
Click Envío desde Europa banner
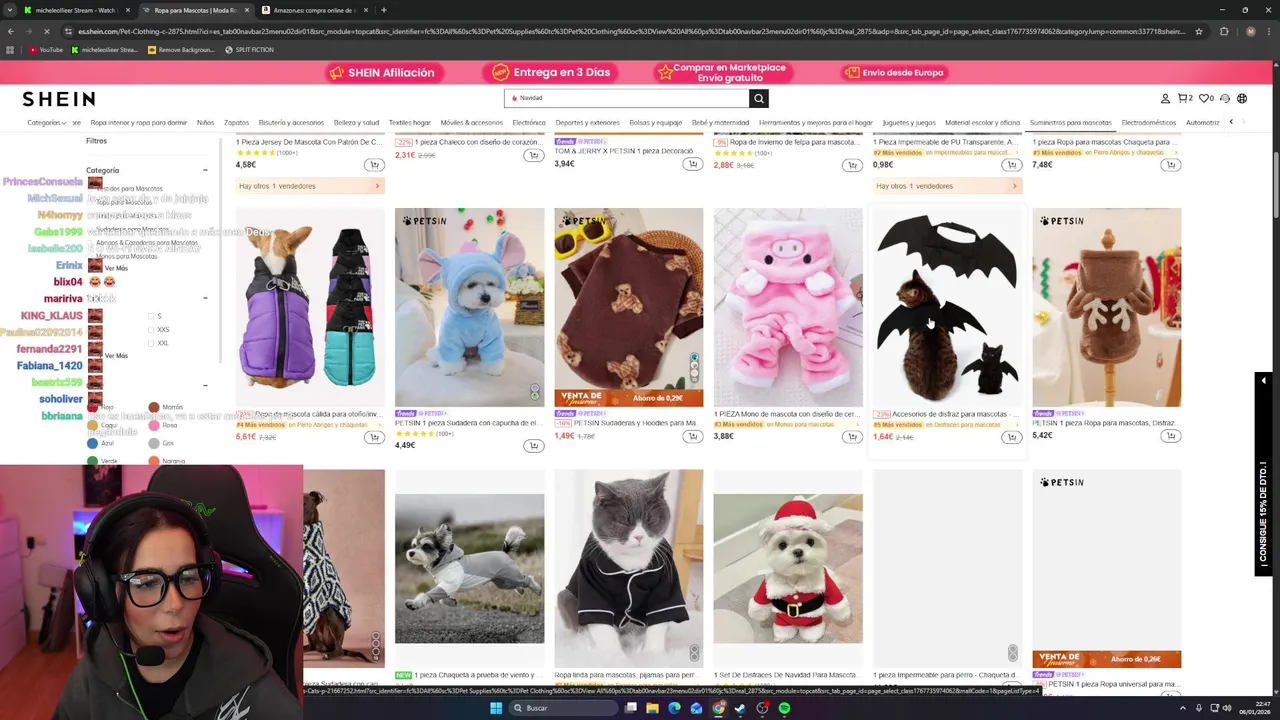pyautogui.click(x=894, y=72)
